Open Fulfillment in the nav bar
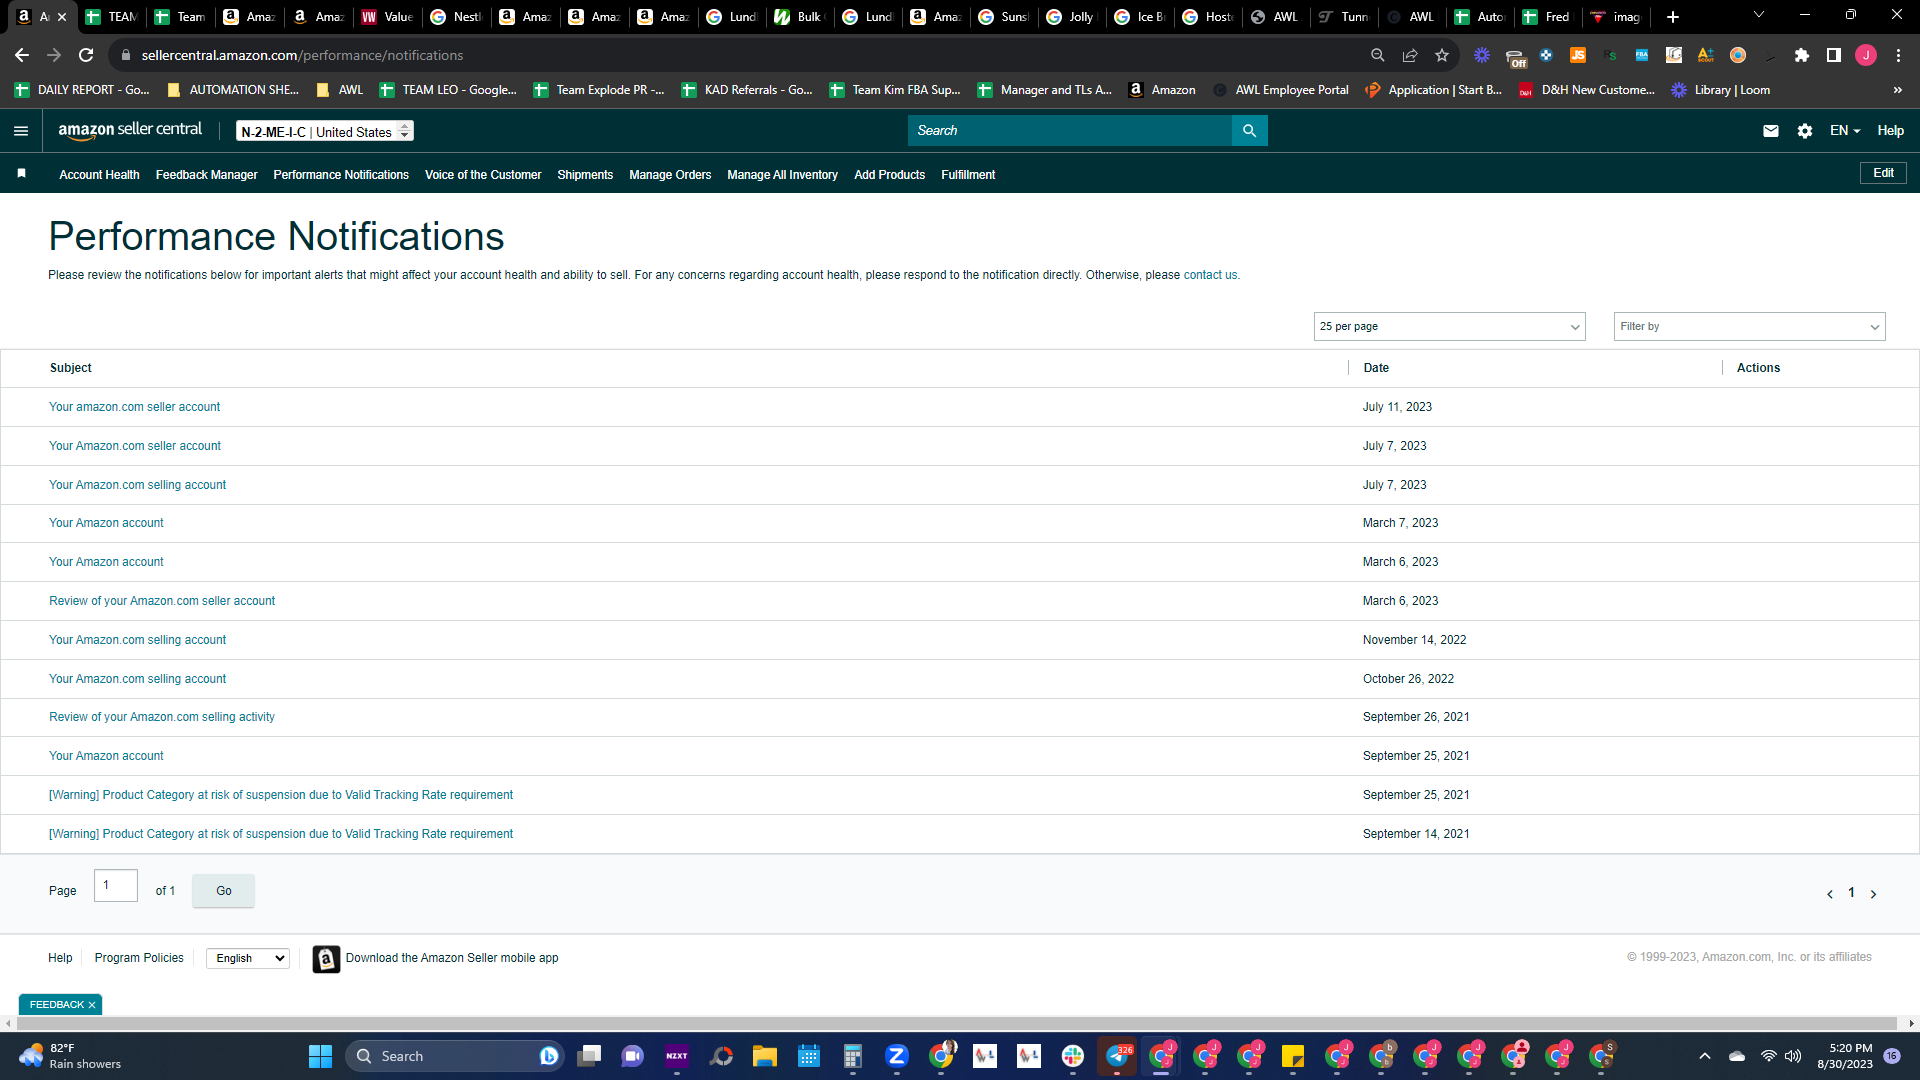The height and width of the screenshot is (1080, 1920). [x=968, y=175]
